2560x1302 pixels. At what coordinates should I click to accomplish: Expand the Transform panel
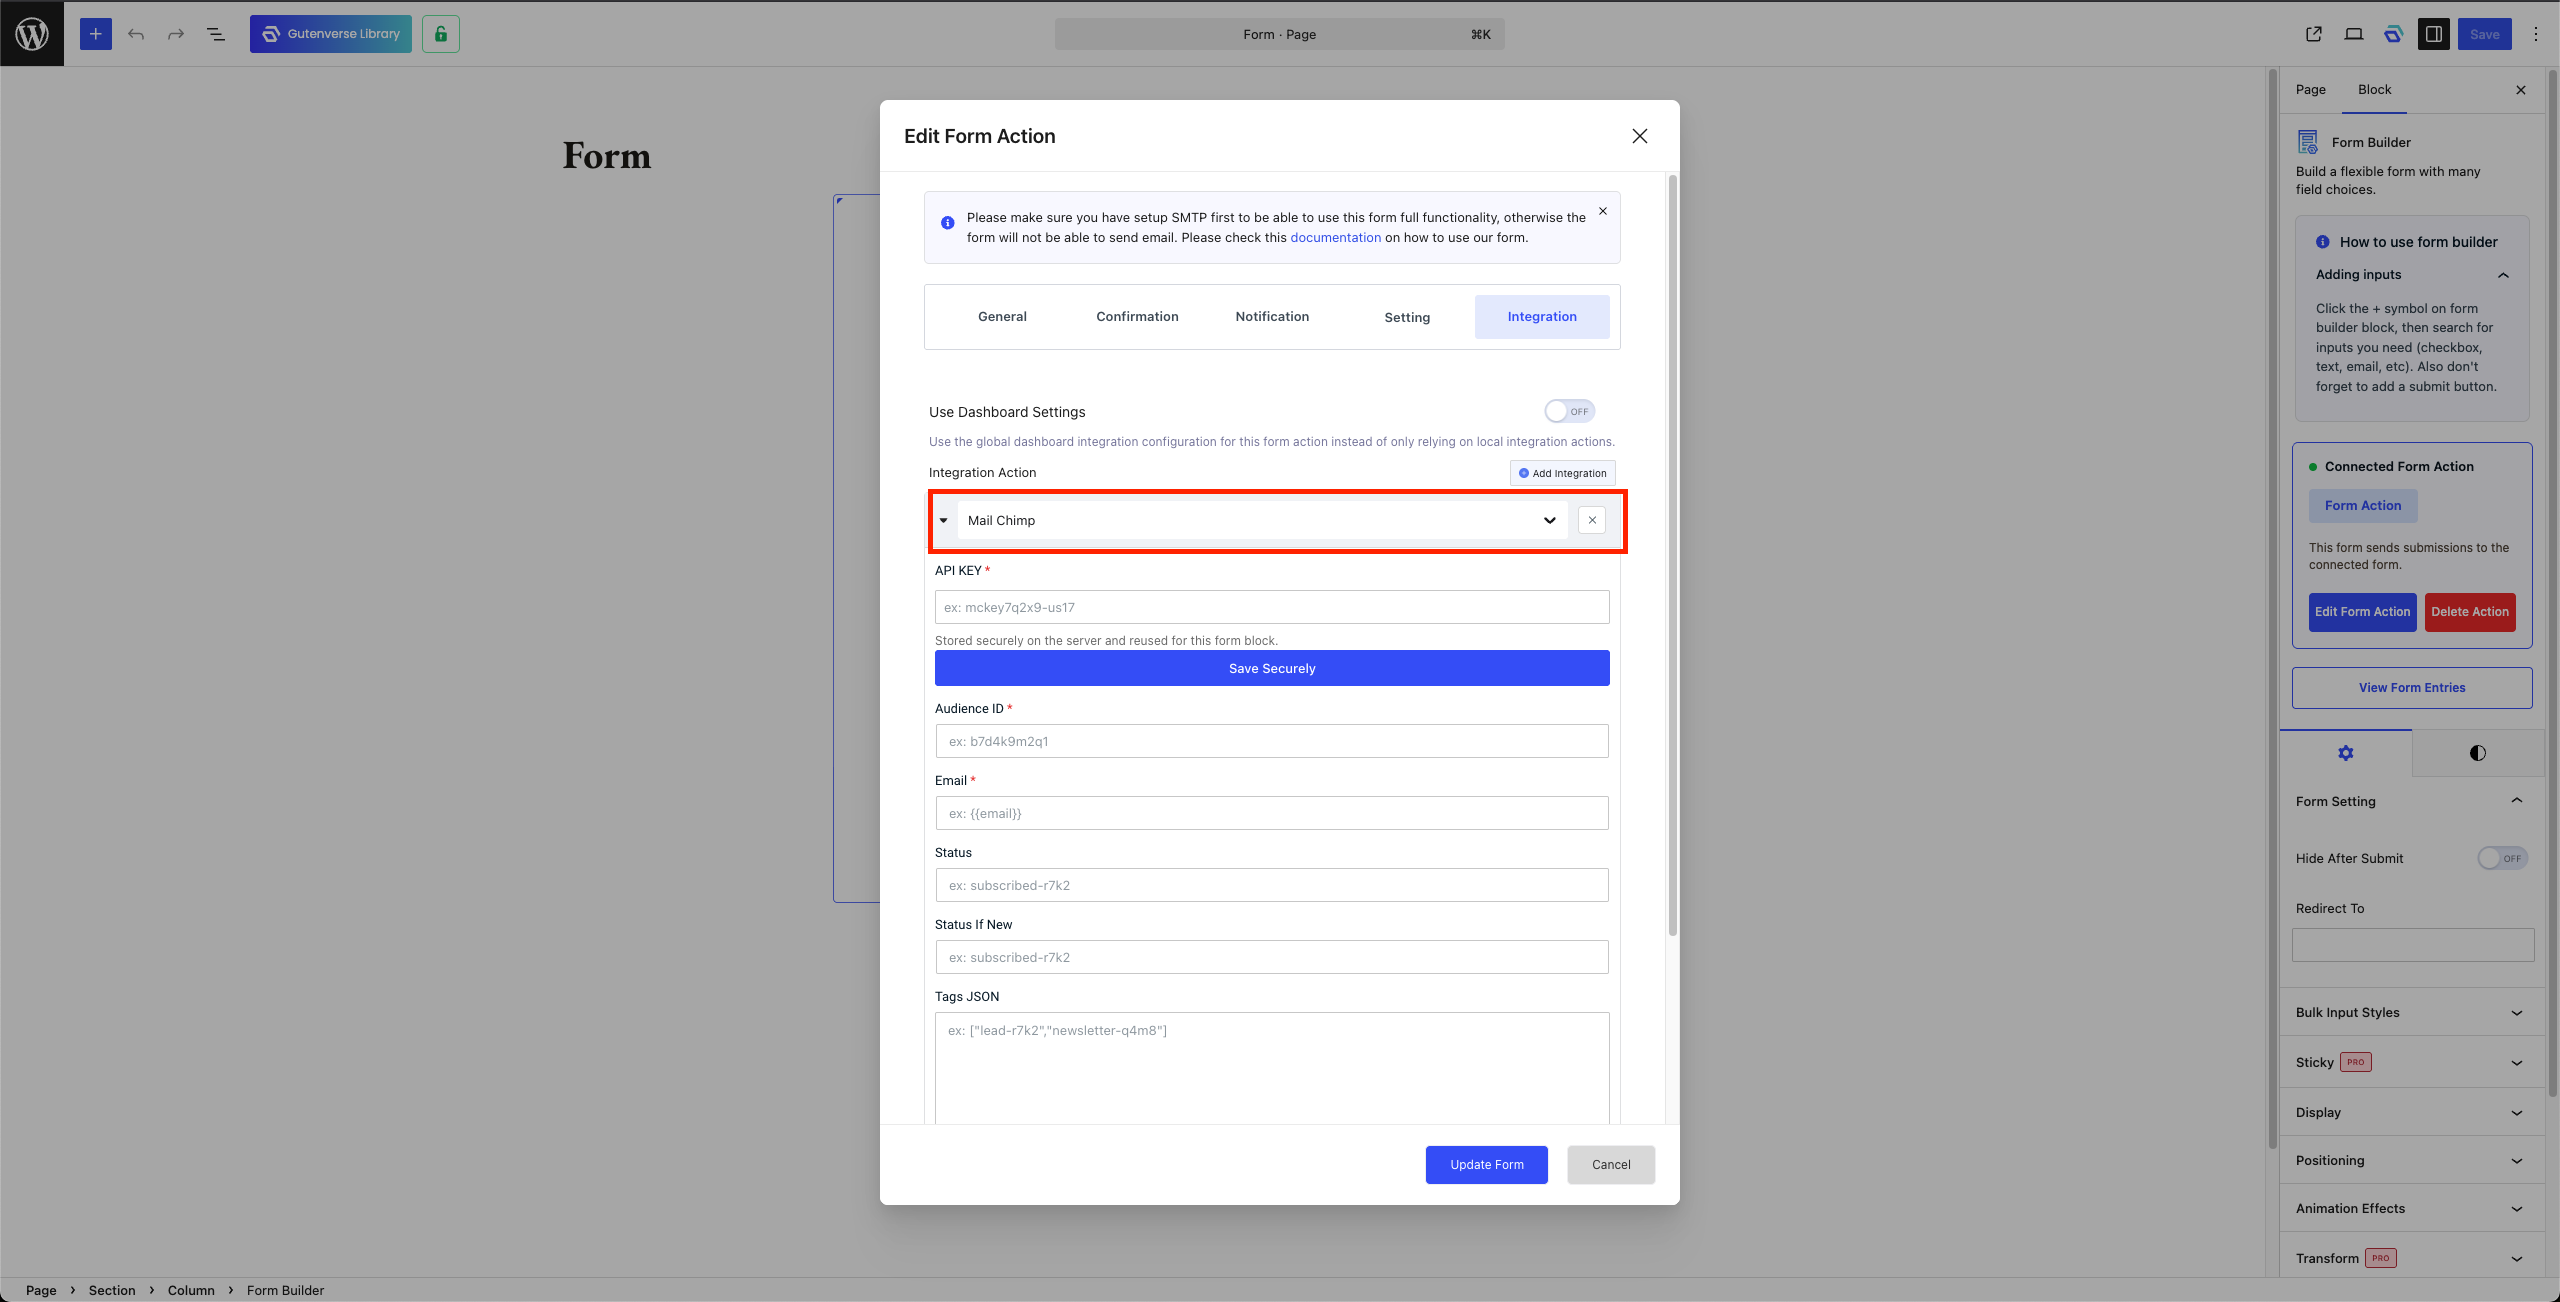coord(2412,1258)
